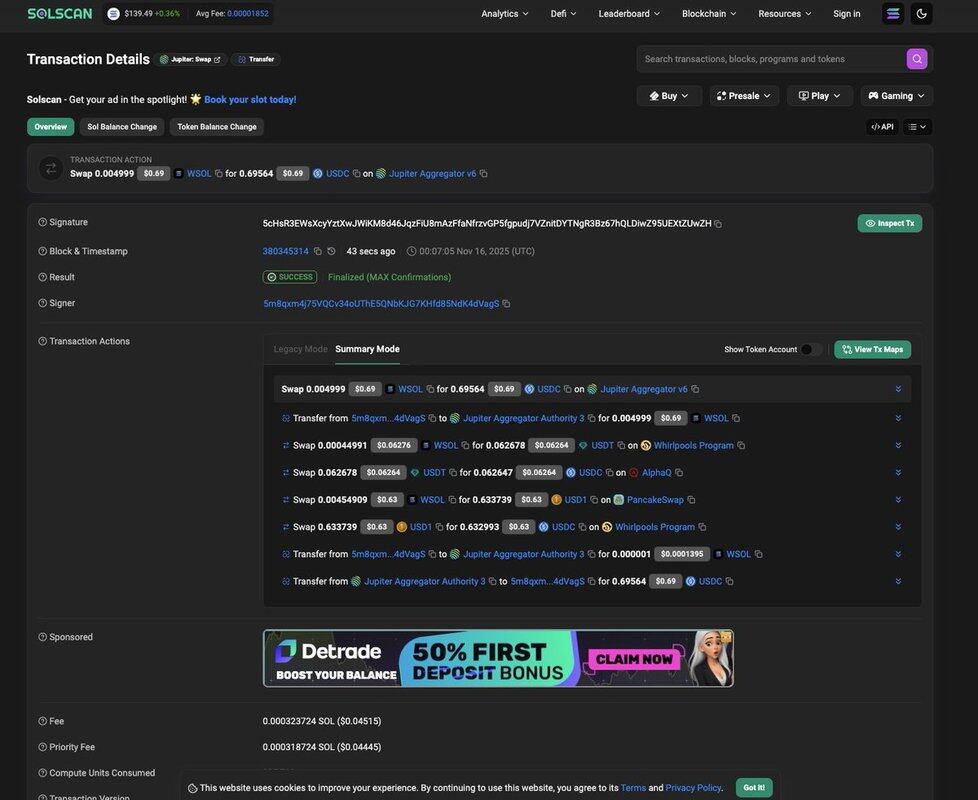Toggle dark mode moon icon

tap(921, 14)
